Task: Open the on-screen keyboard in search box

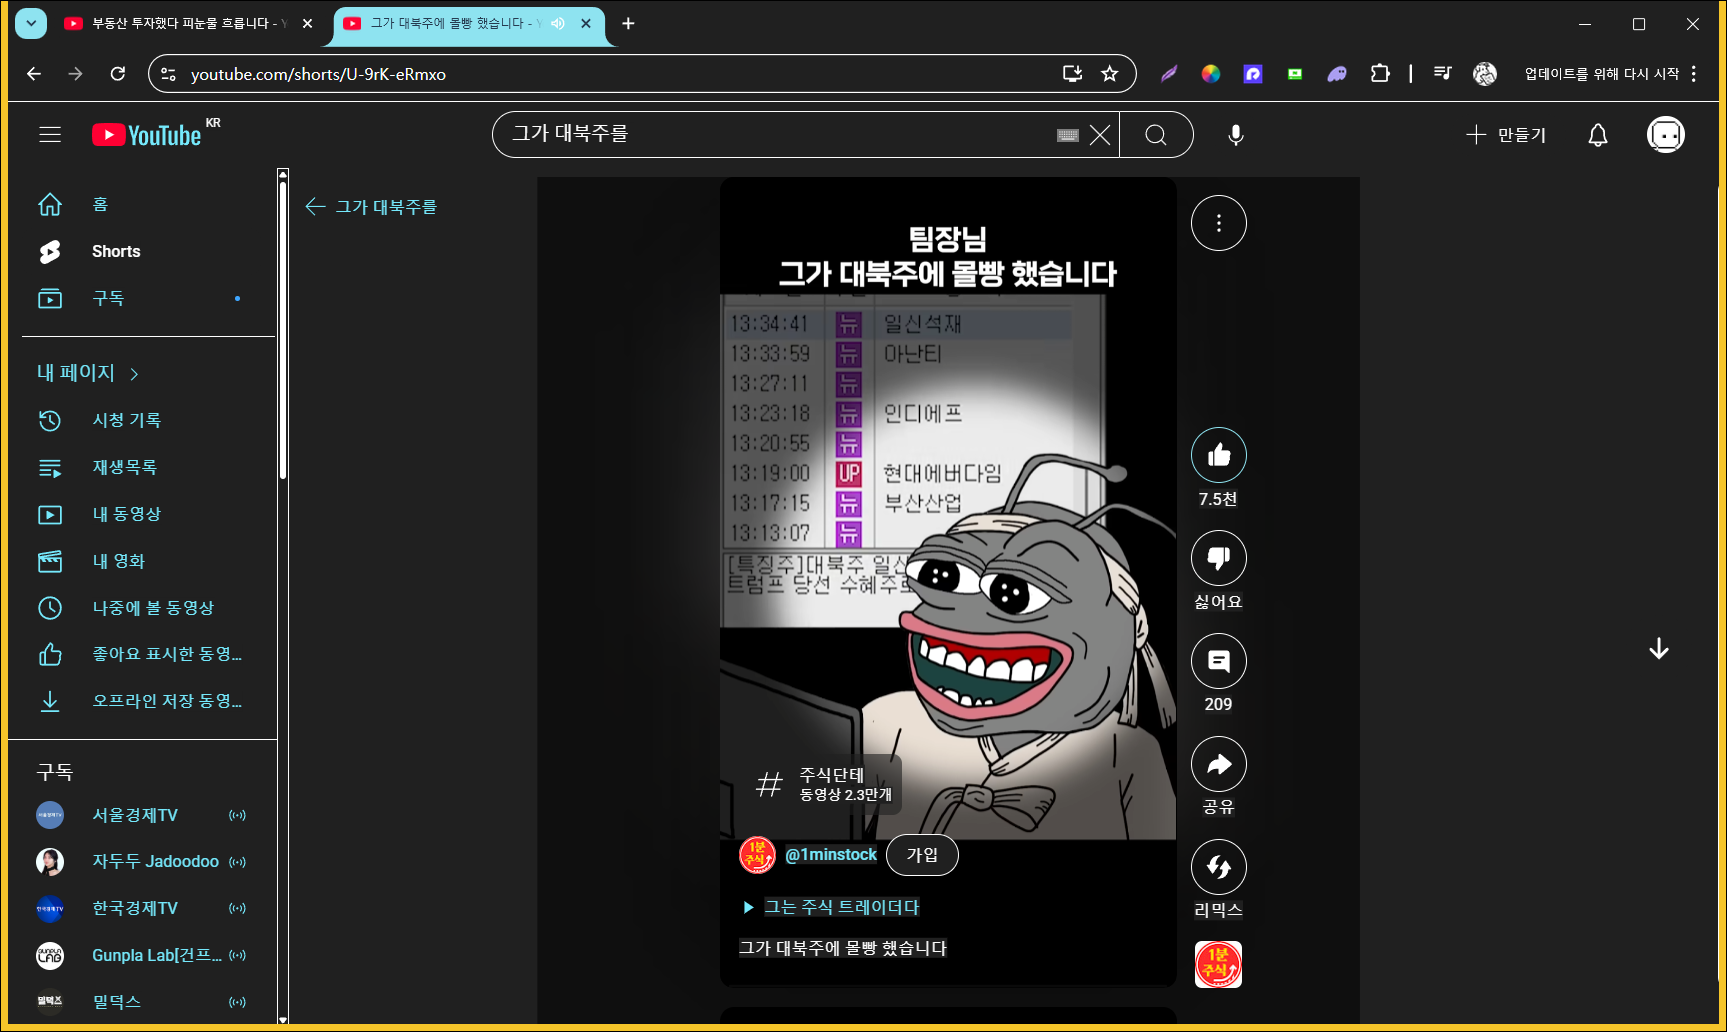Action: [x=1068, y=135]
